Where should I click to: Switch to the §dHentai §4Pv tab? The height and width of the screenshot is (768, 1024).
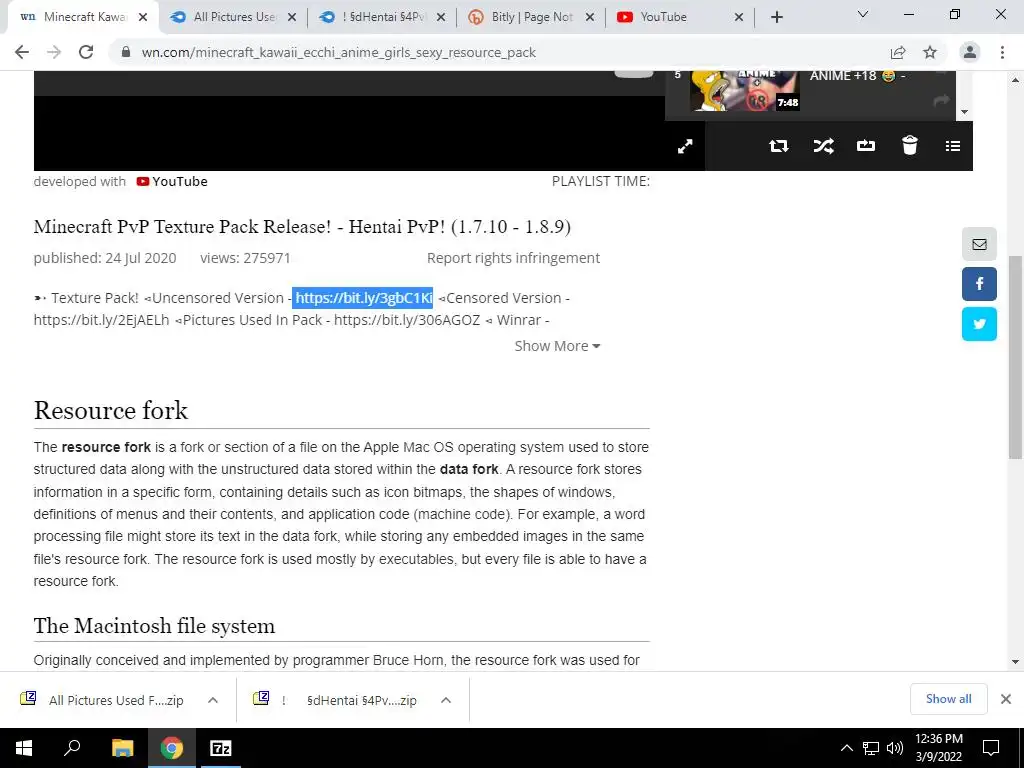pyautogui.click(x=383, y=17)
